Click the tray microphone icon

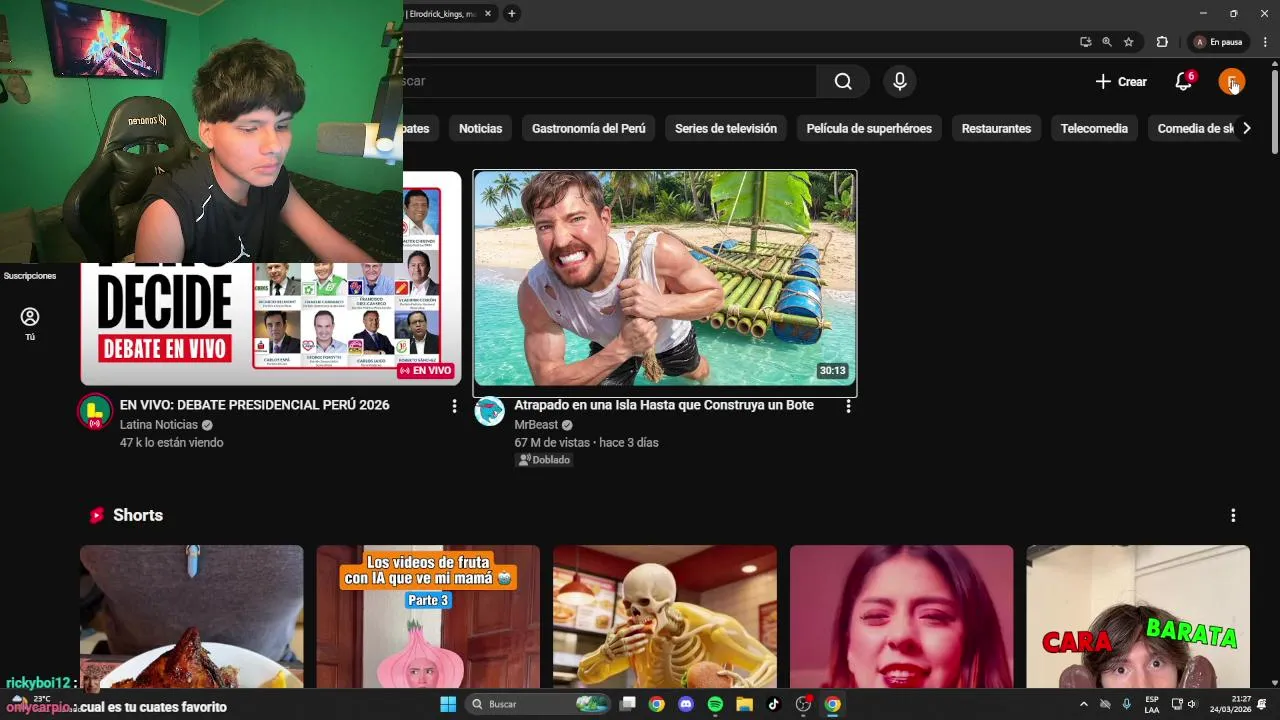(x=1127, y=704)
